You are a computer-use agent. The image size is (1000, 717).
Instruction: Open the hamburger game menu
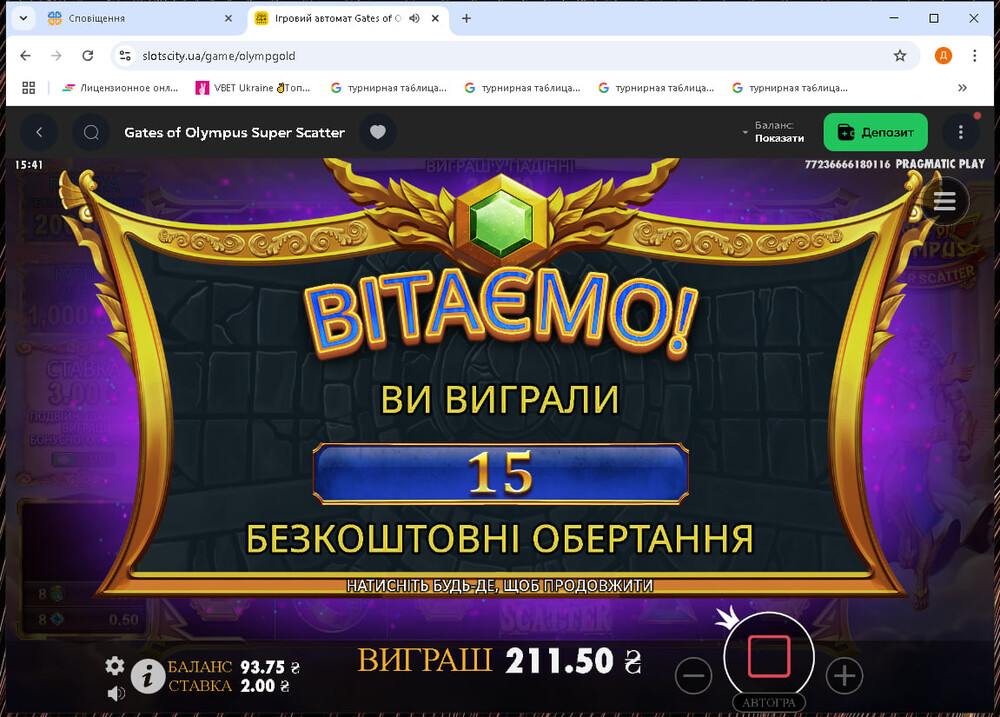pyautogui.click(x=945, y=201)
